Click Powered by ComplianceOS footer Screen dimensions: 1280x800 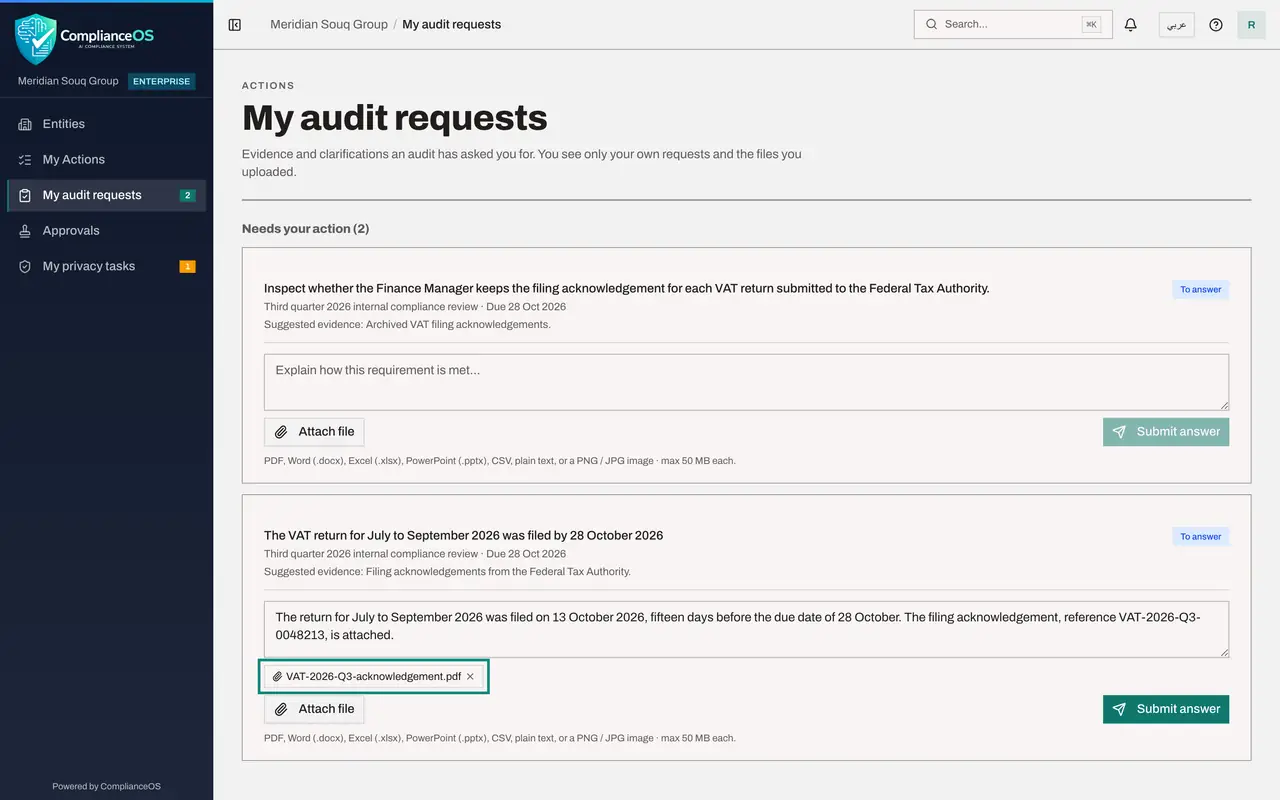[106, 786]
